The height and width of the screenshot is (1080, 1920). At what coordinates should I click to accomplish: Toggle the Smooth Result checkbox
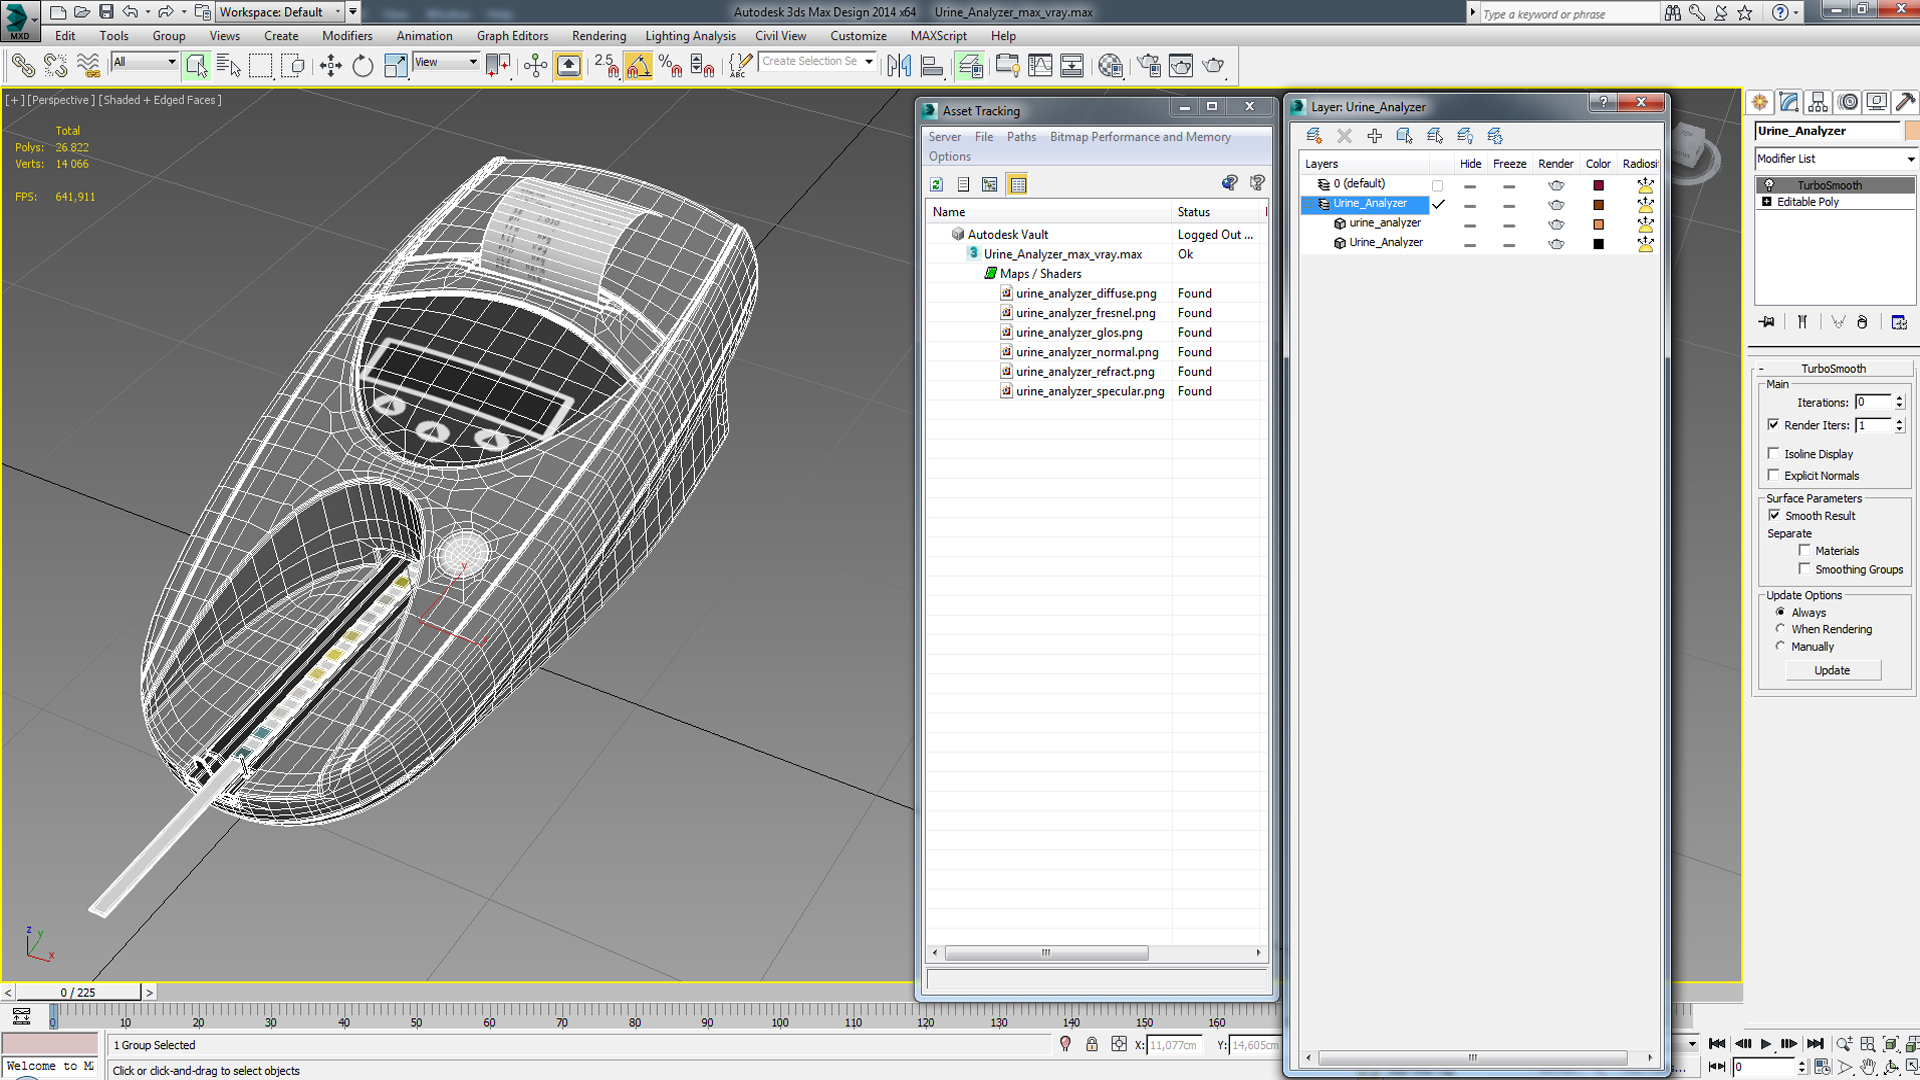click(x=1774, y=515)
